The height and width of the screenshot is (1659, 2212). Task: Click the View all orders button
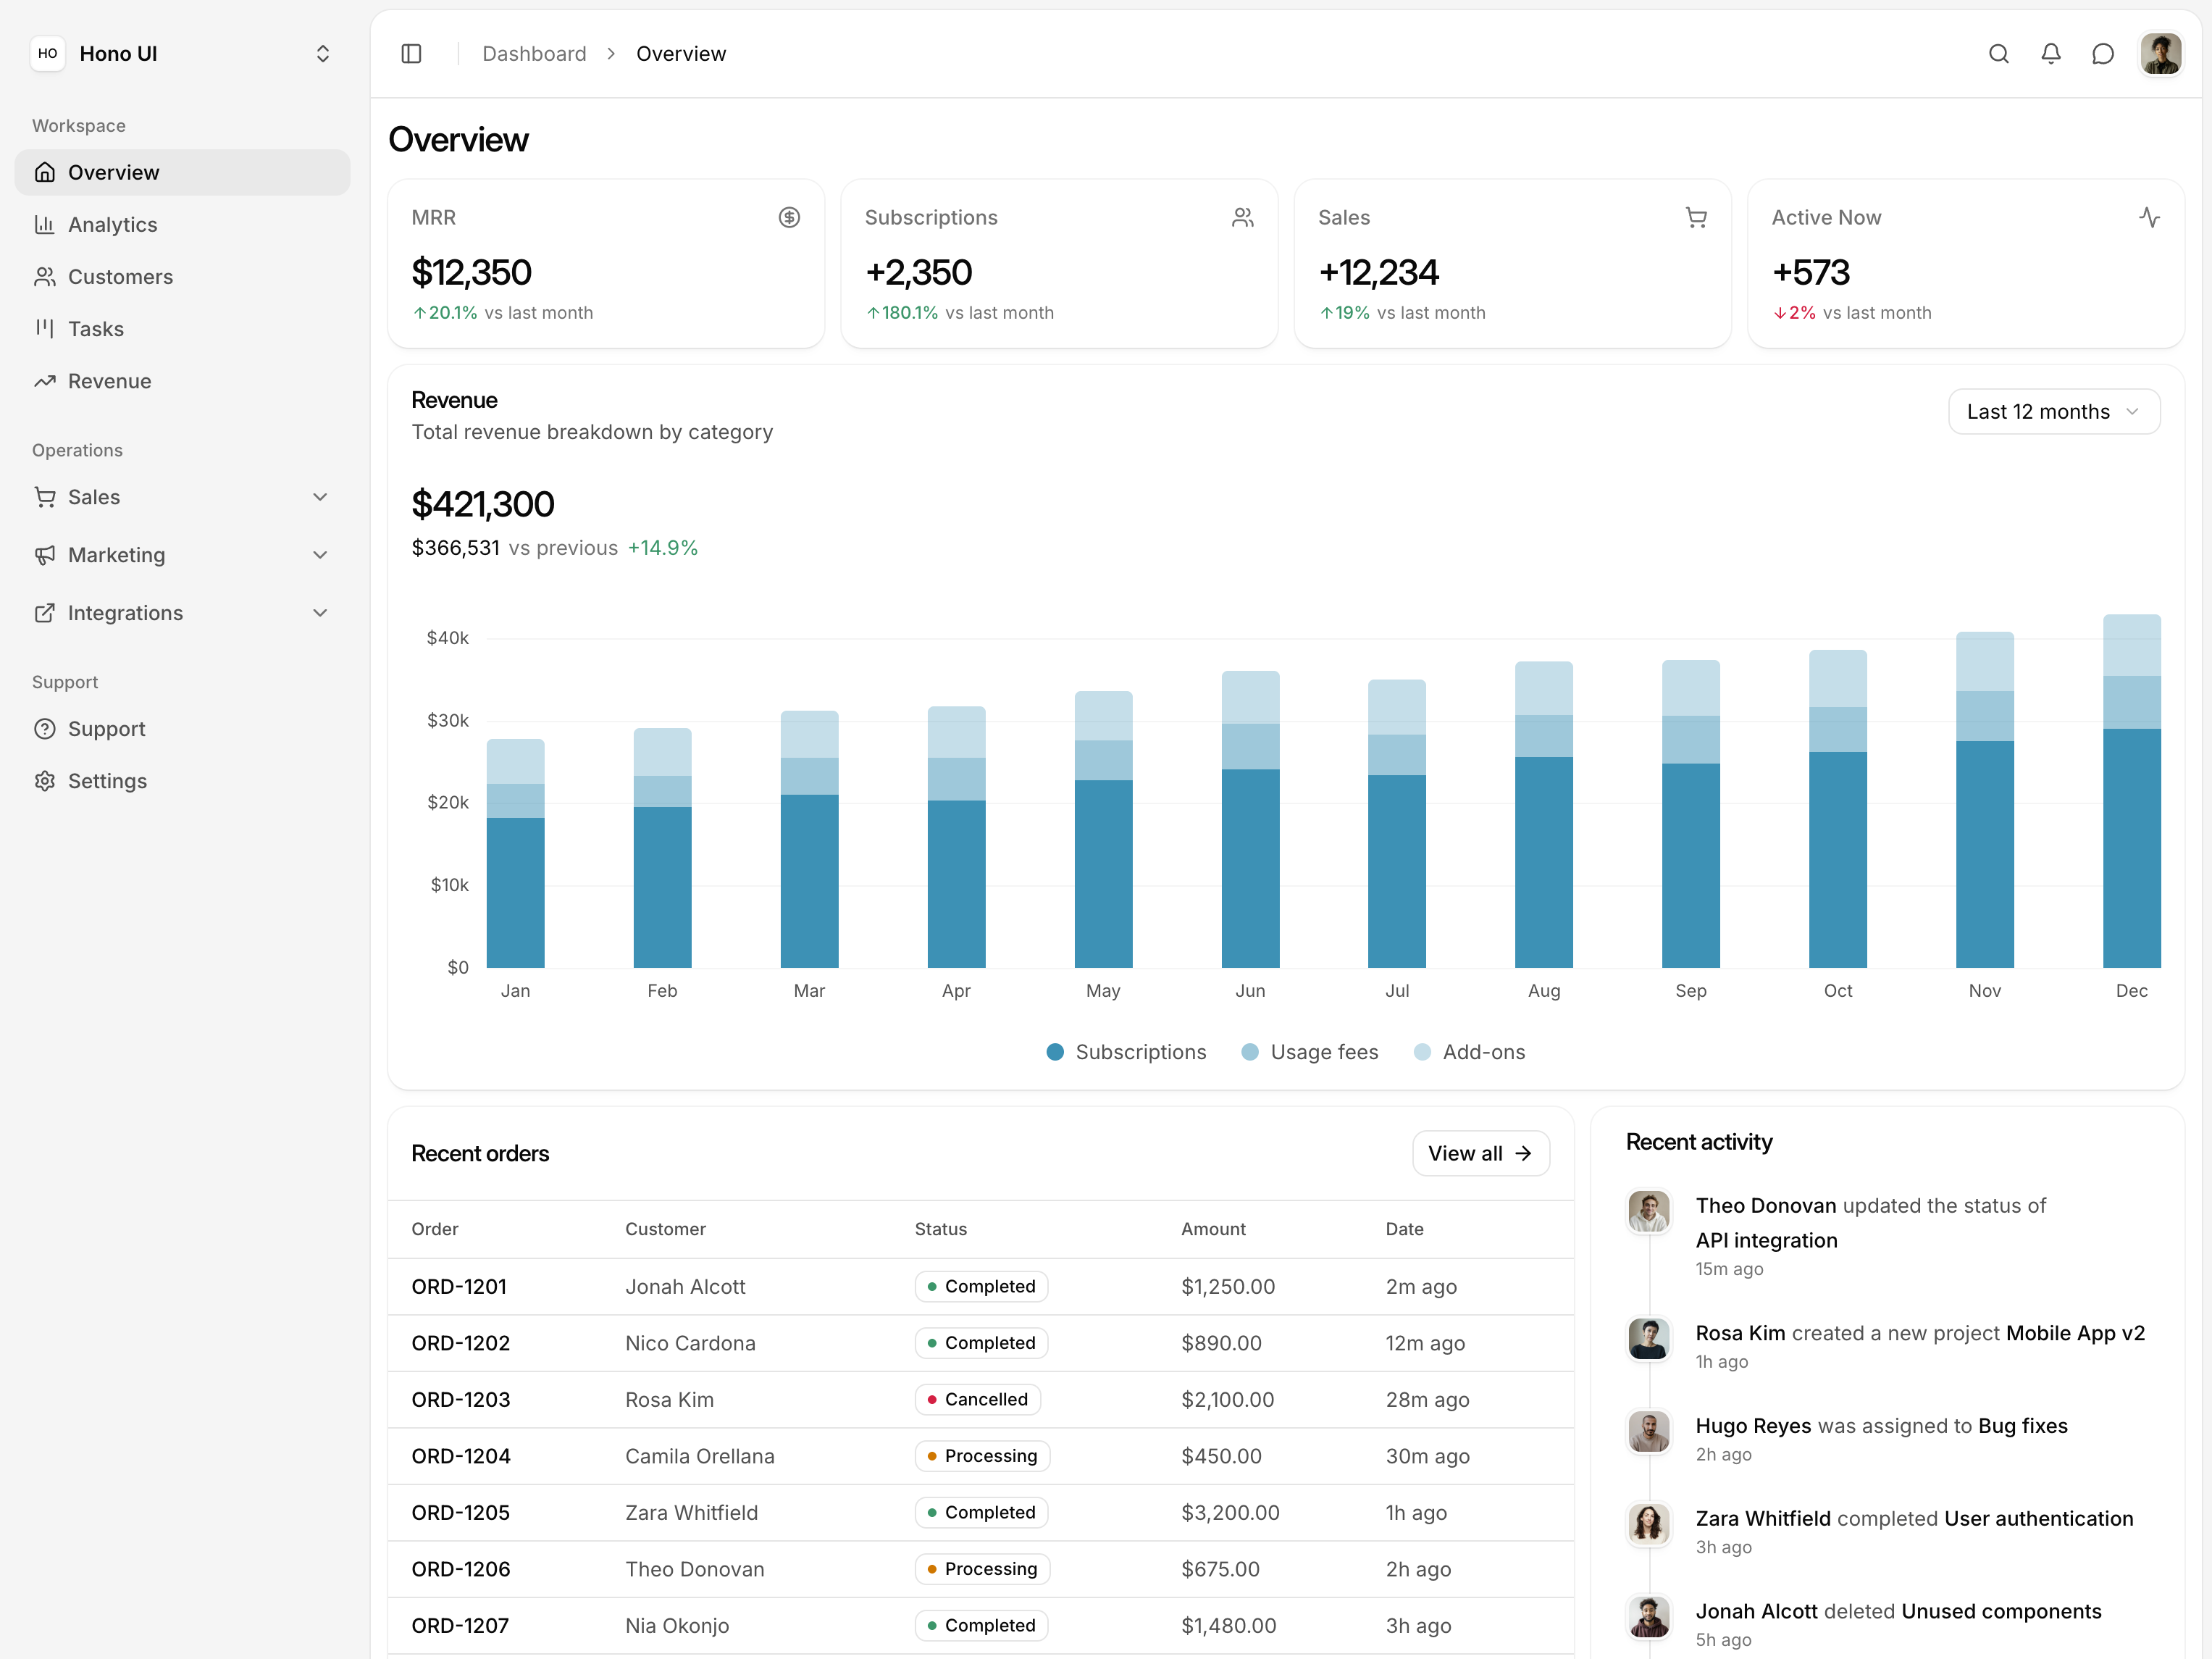click(1481, 1153)
